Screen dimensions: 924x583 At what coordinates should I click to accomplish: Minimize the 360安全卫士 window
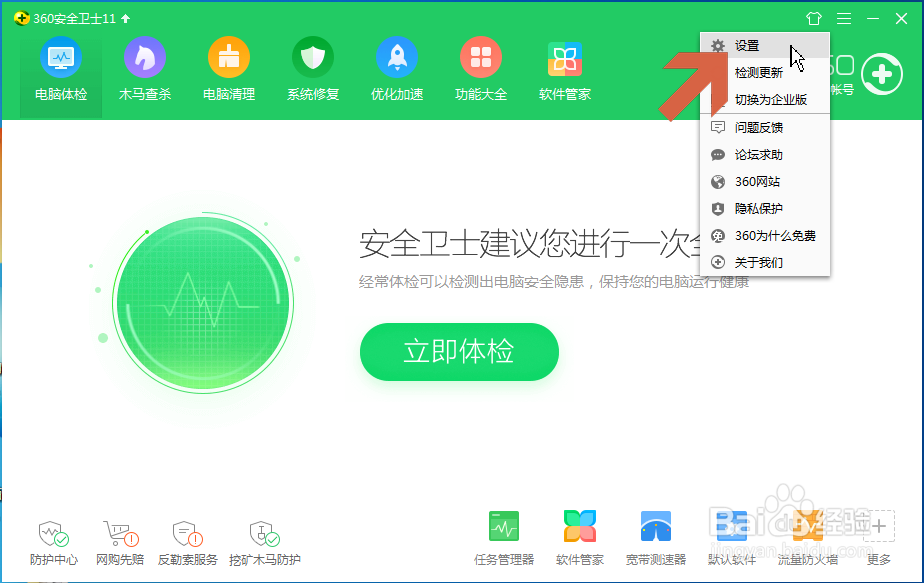pyautogui.click(x=873, y=19)
